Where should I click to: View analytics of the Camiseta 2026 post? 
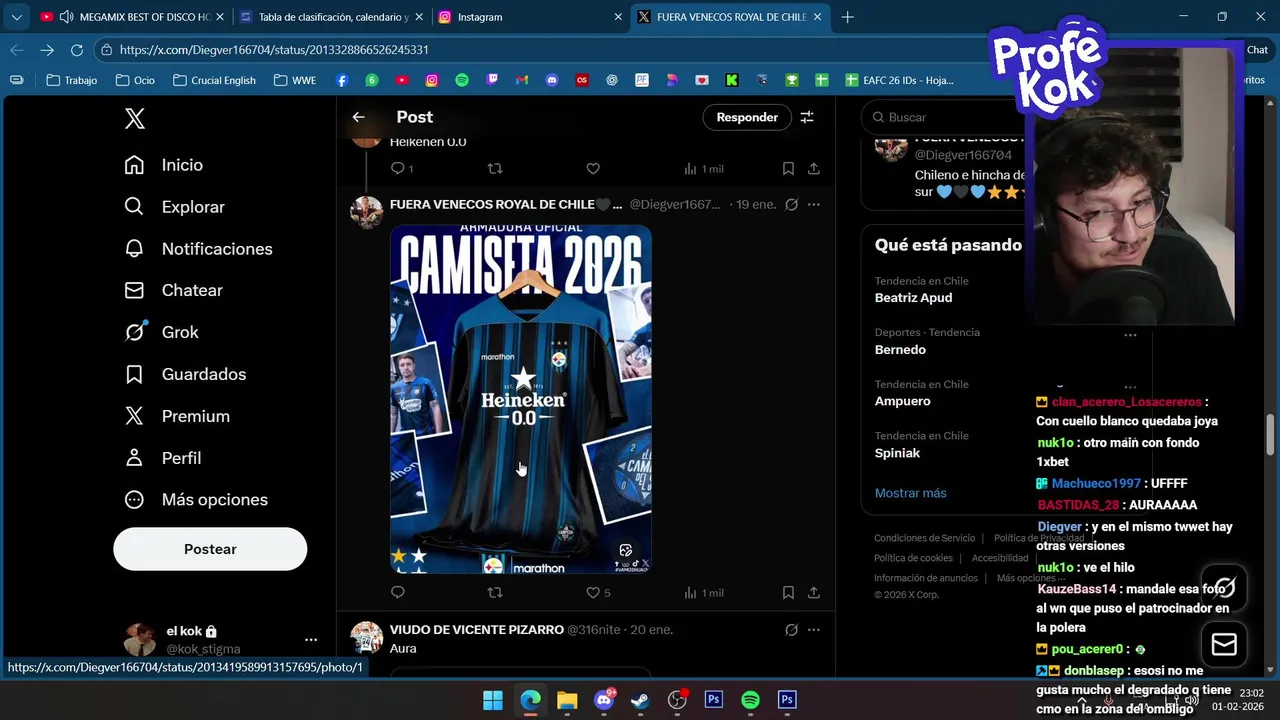point(703,592)
